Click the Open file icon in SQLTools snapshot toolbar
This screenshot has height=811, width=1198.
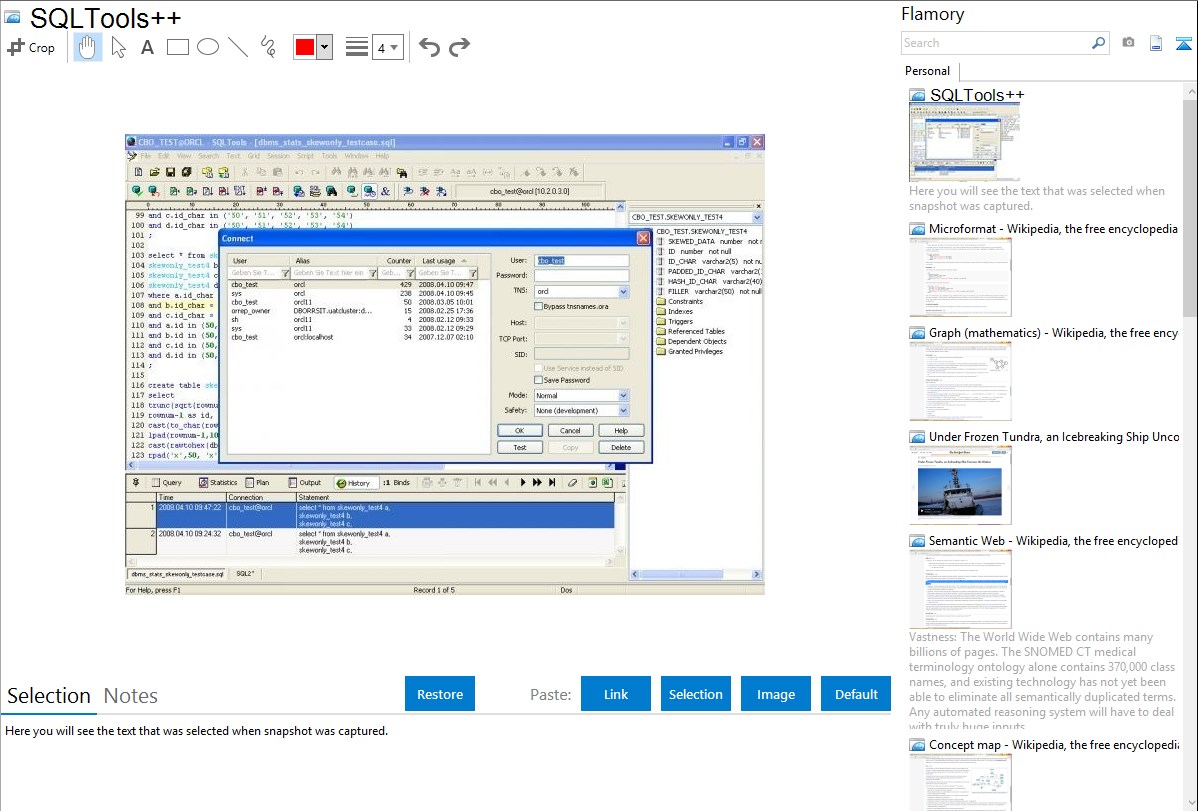[154, 172]
